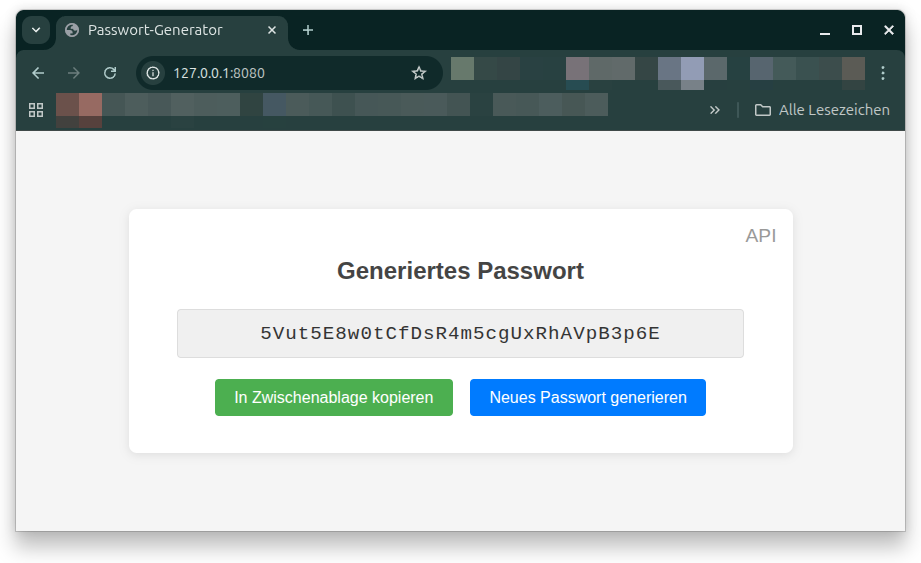Open a new browser tab

[x=308, y=30]
